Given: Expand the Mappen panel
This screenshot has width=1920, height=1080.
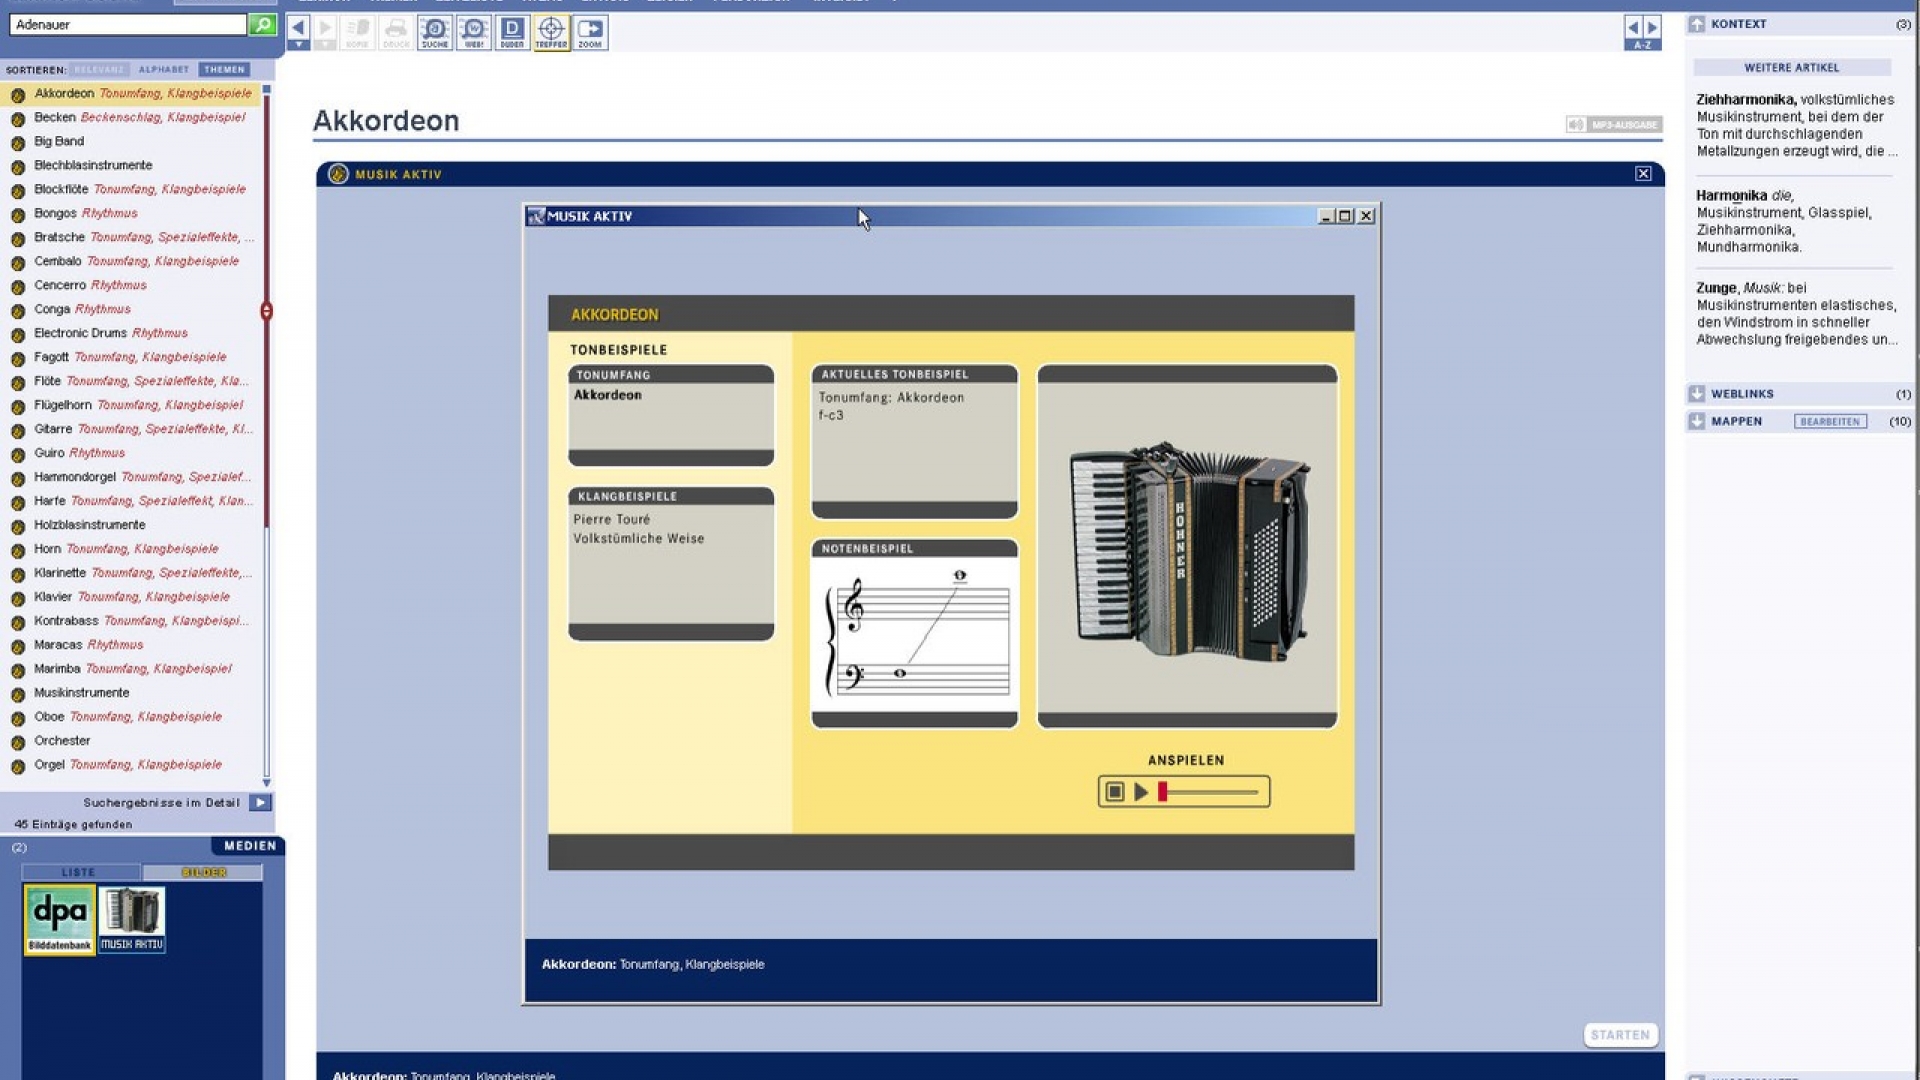Looking at the screenshot, I should click(1697, 421).
